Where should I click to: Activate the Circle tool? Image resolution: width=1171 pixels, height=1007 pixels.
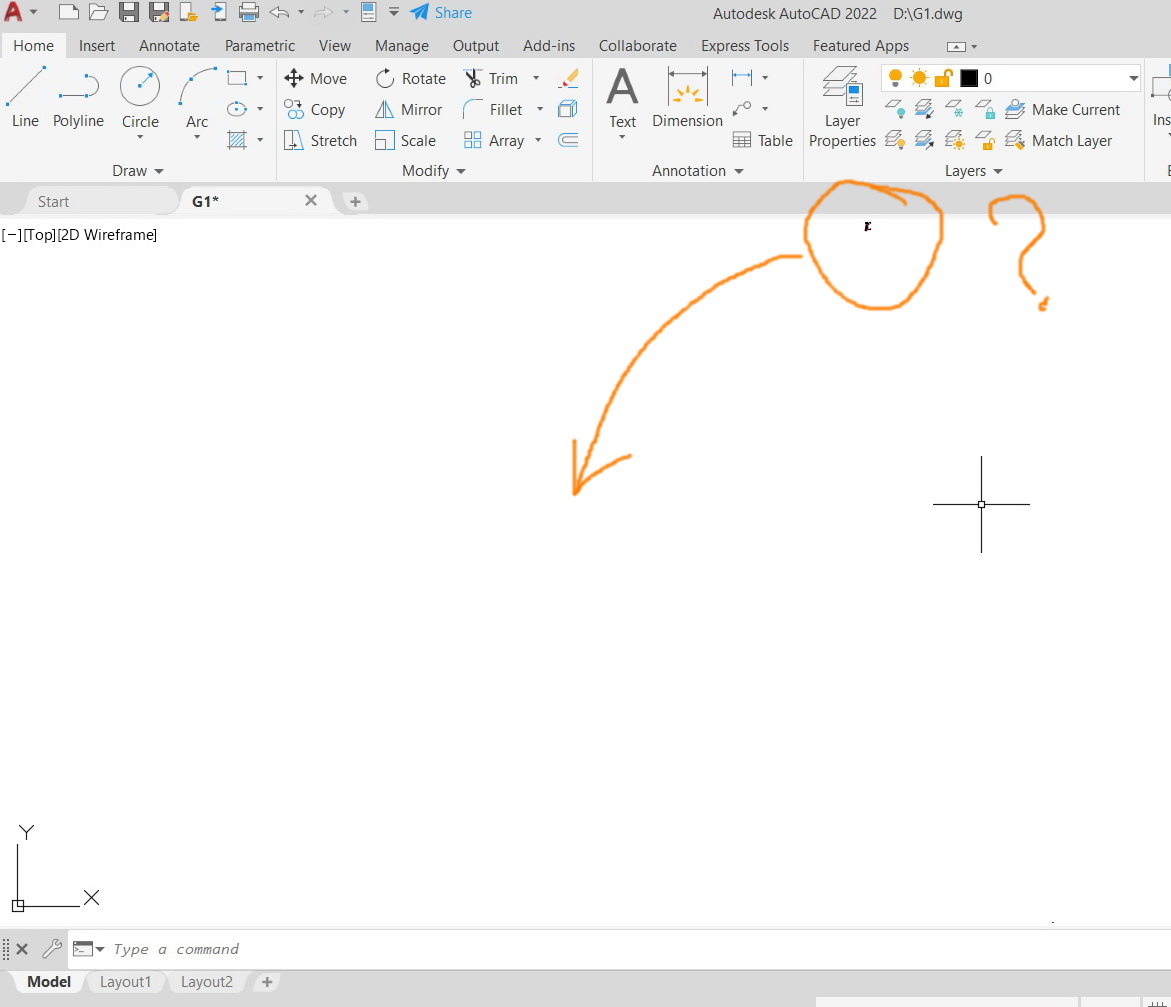click(139, 95)
